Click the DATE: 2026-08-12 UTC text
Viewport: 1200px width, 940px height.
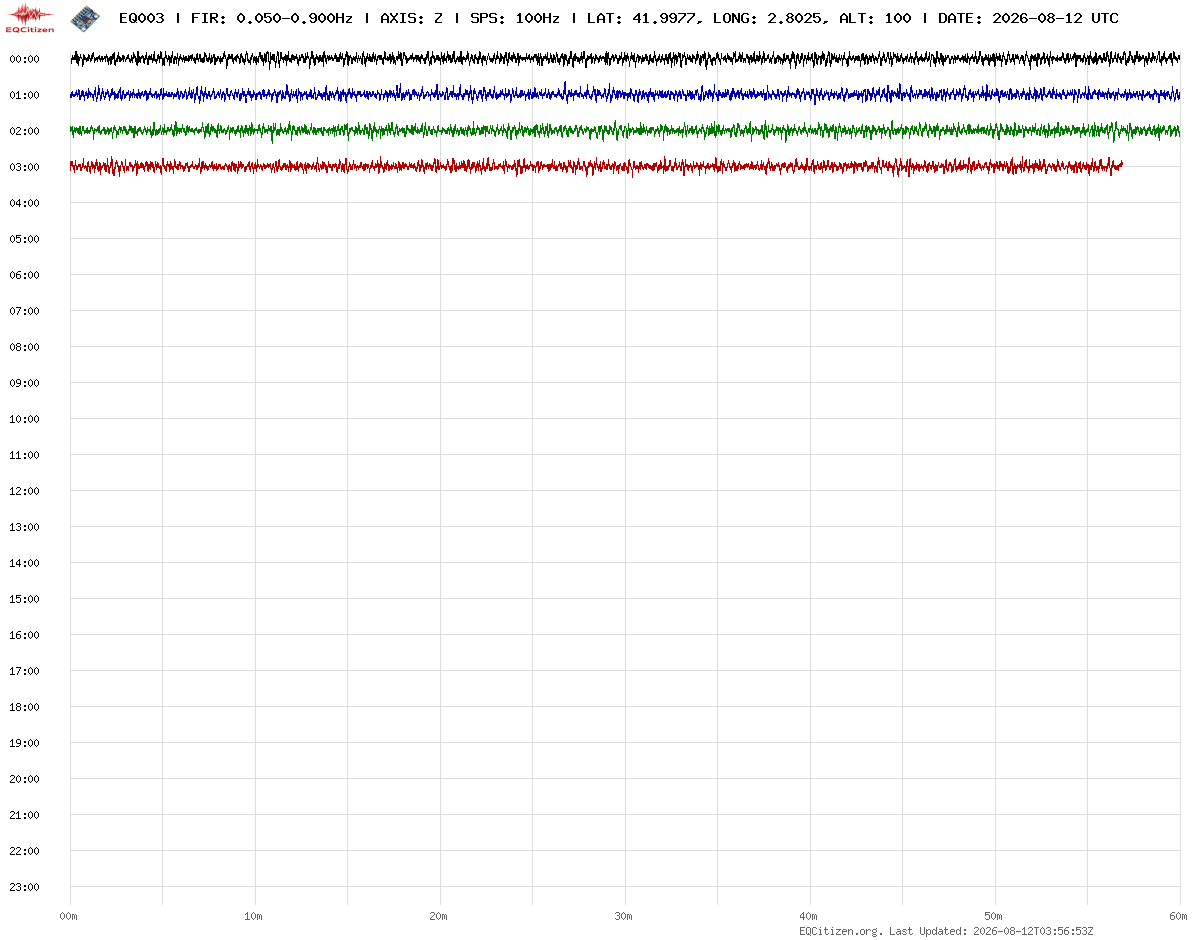1028,18
